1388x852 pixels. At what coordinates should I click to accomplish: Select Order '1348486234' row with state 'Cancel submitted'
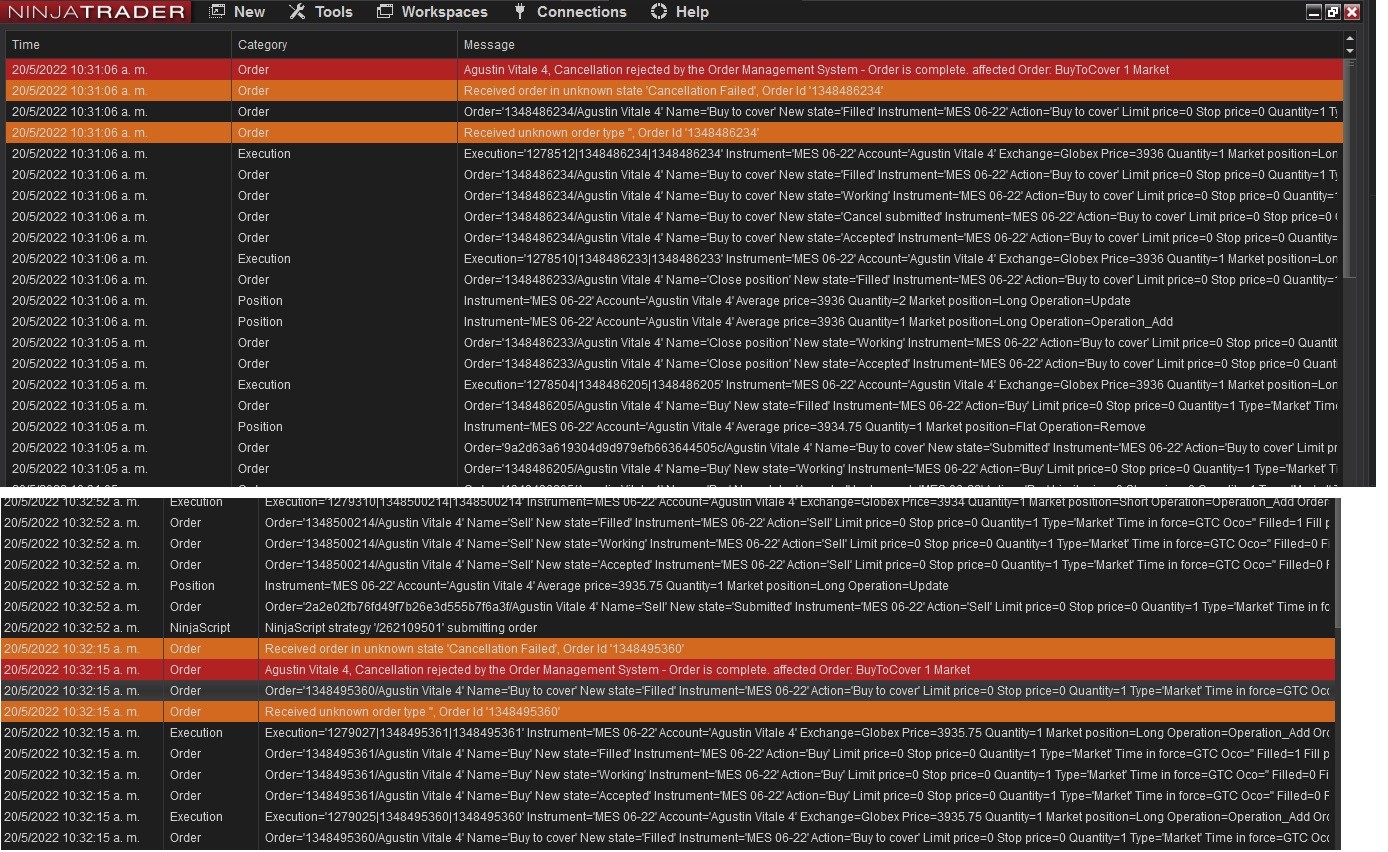click(674, 217)
